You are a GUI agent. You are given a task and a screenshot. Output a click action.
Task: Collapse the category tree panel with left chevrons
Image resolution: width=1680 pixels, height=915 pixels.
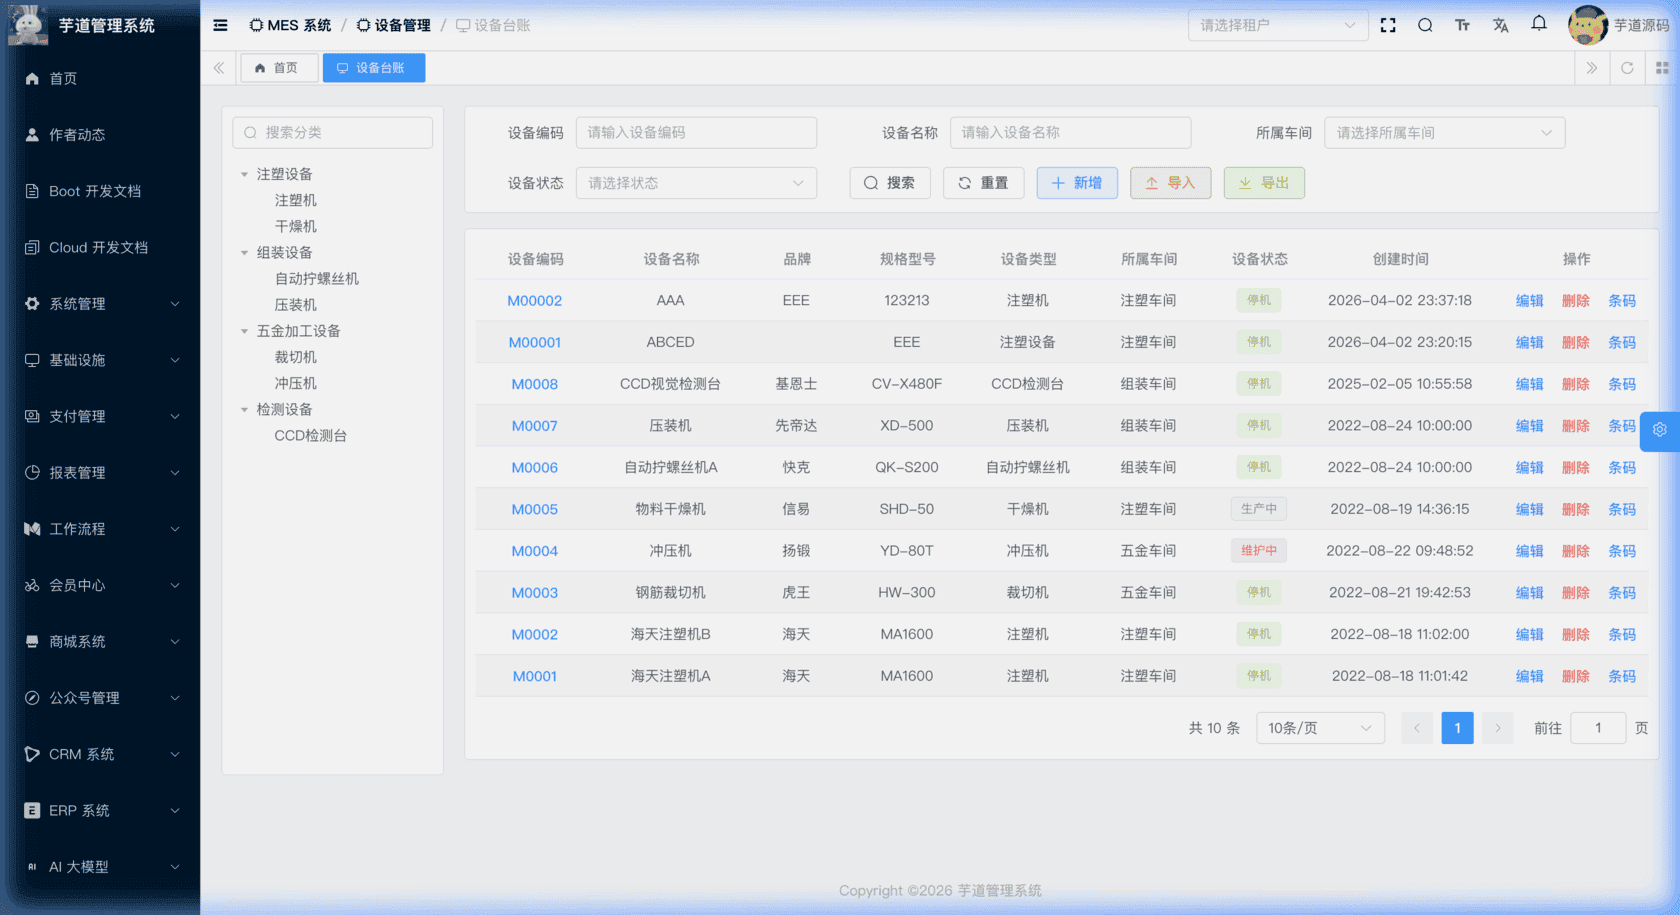pos(218,67)
